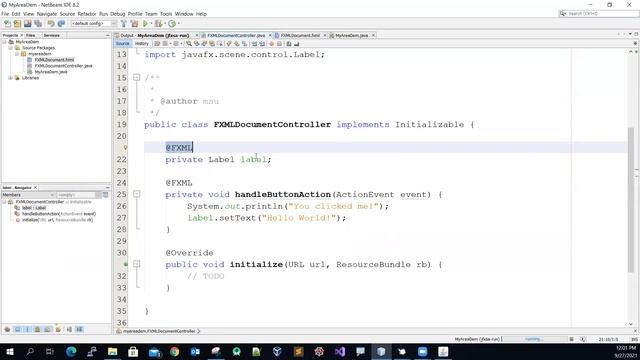Open the Window menu
The image size is (640, 360).
184,14
